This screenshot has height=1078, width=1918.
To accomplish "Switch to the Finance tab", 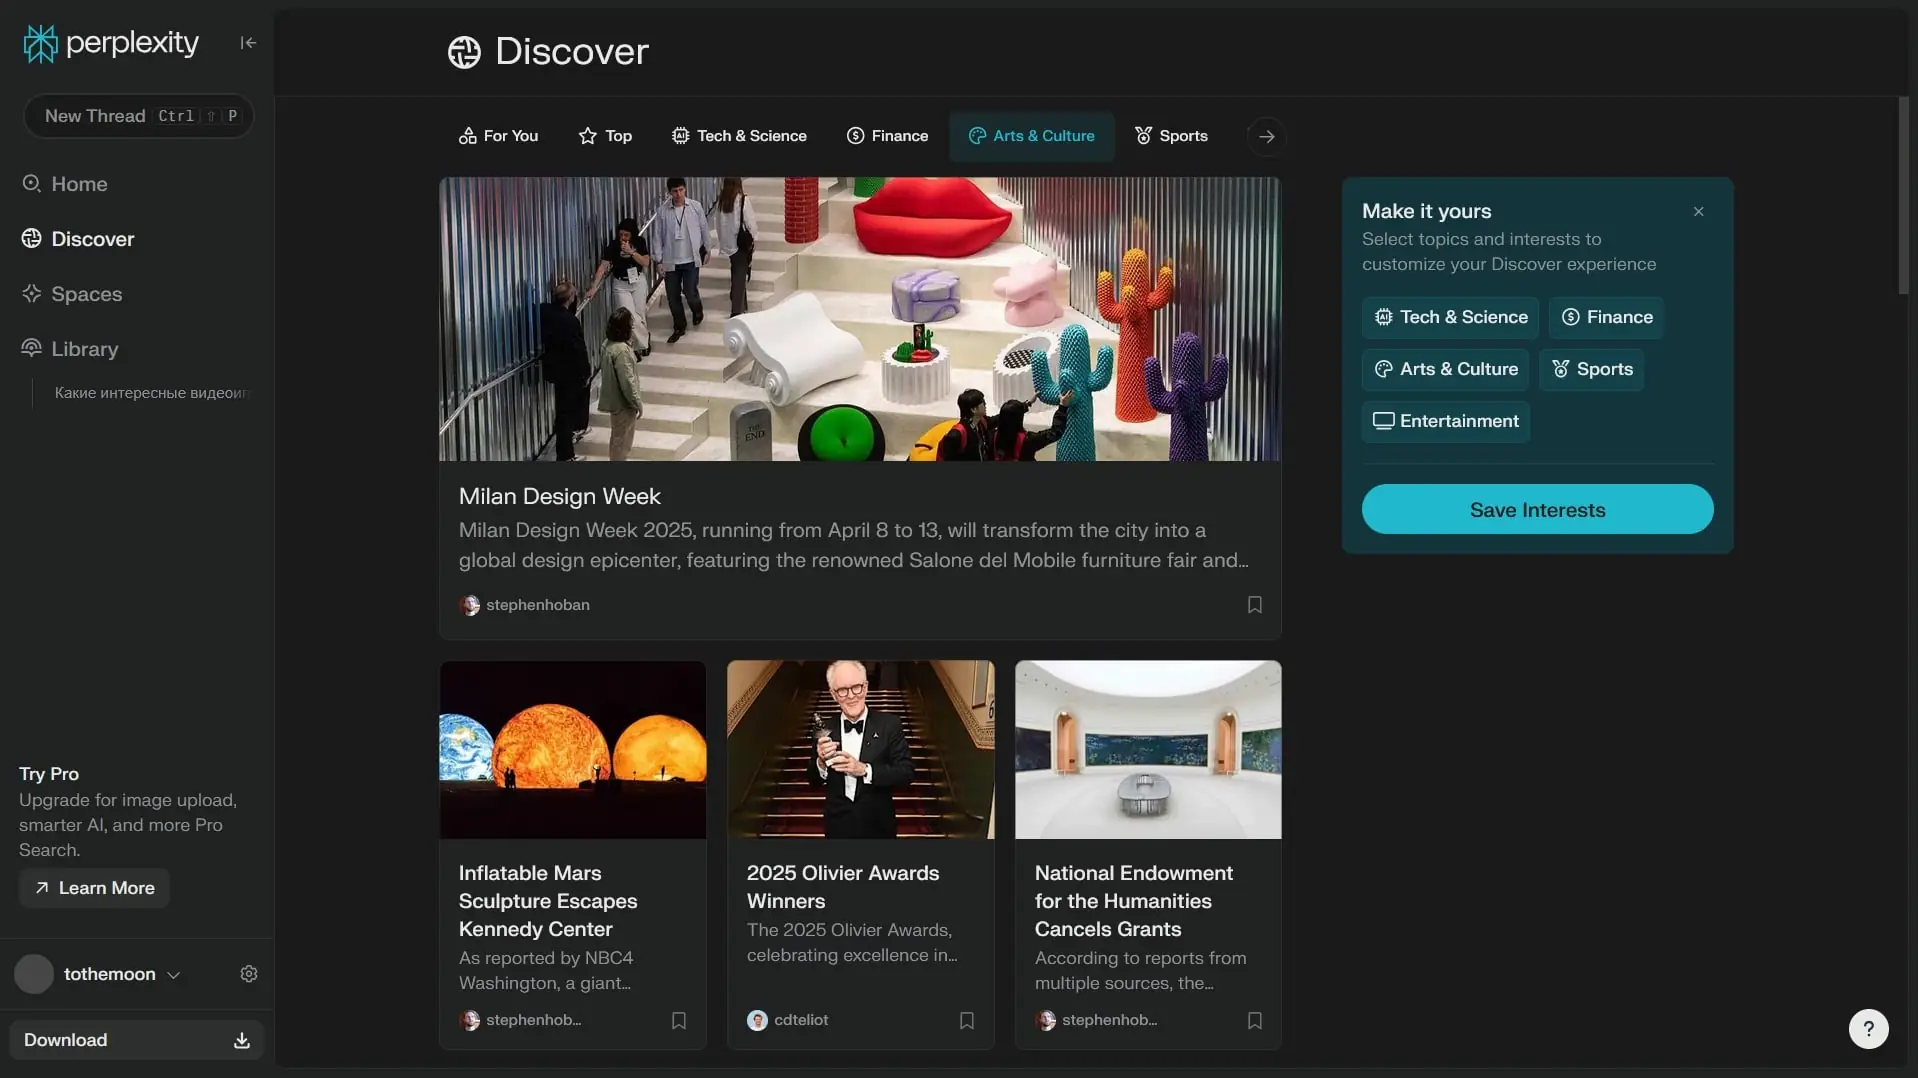I will [887, 136].
